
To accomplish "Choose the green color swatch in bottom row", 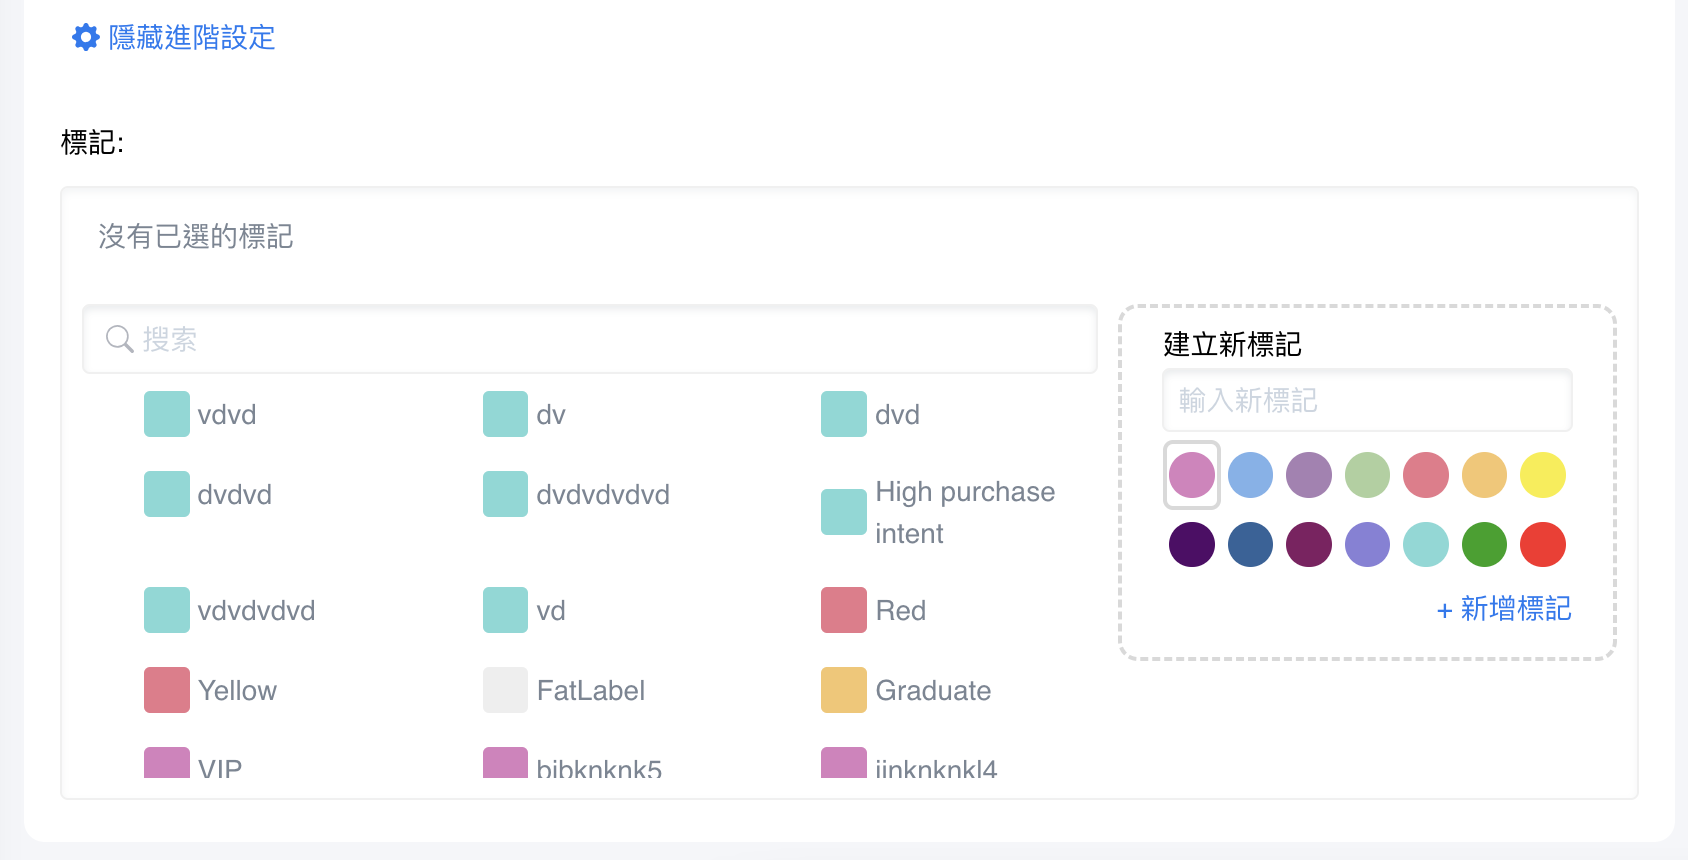I will (1484, 545).
